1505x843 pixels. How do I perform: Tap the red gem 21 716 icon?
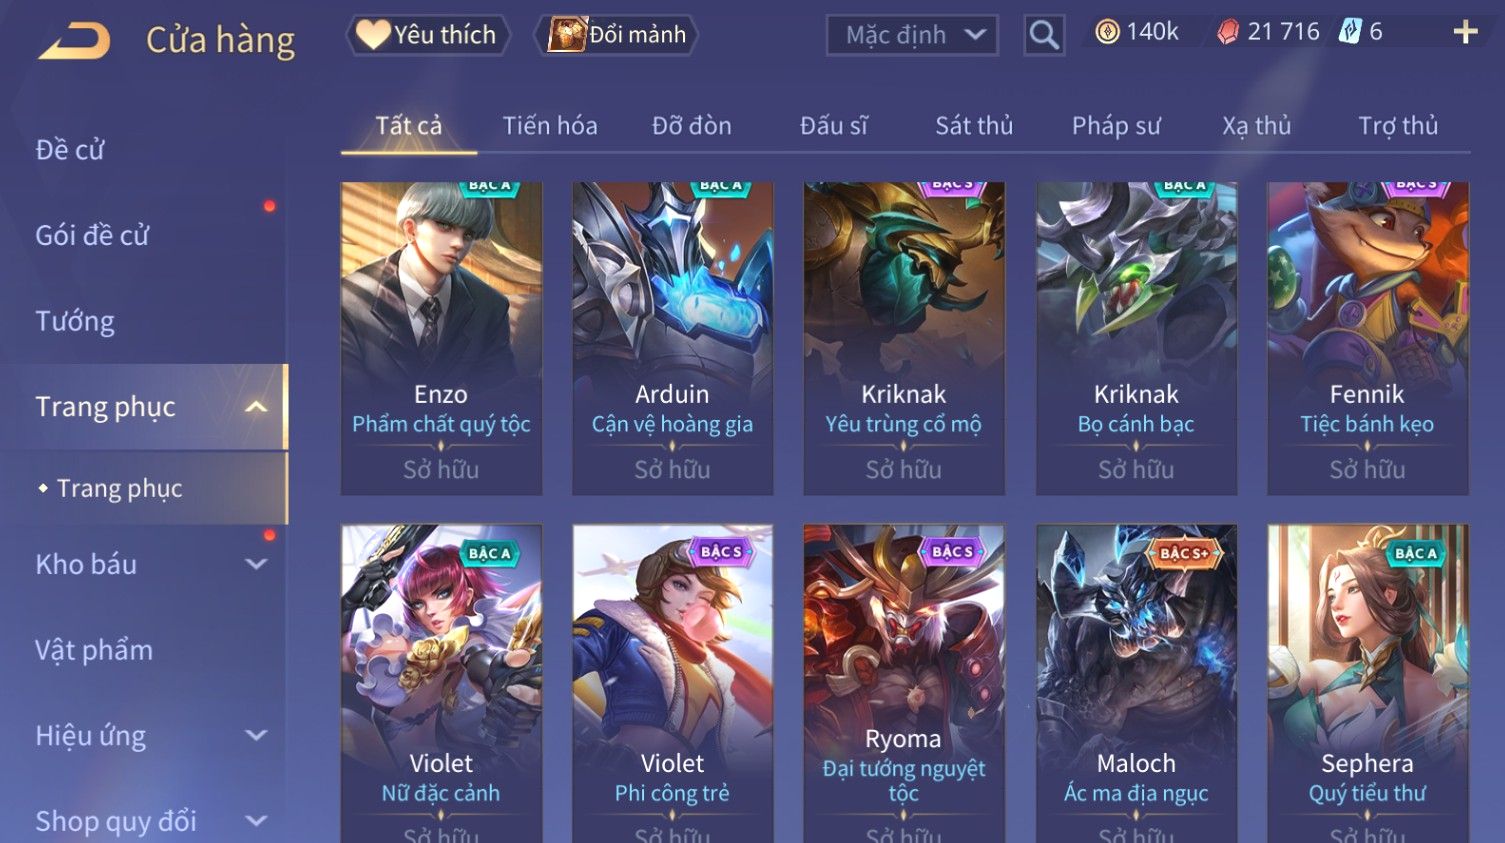point(1228,32)
